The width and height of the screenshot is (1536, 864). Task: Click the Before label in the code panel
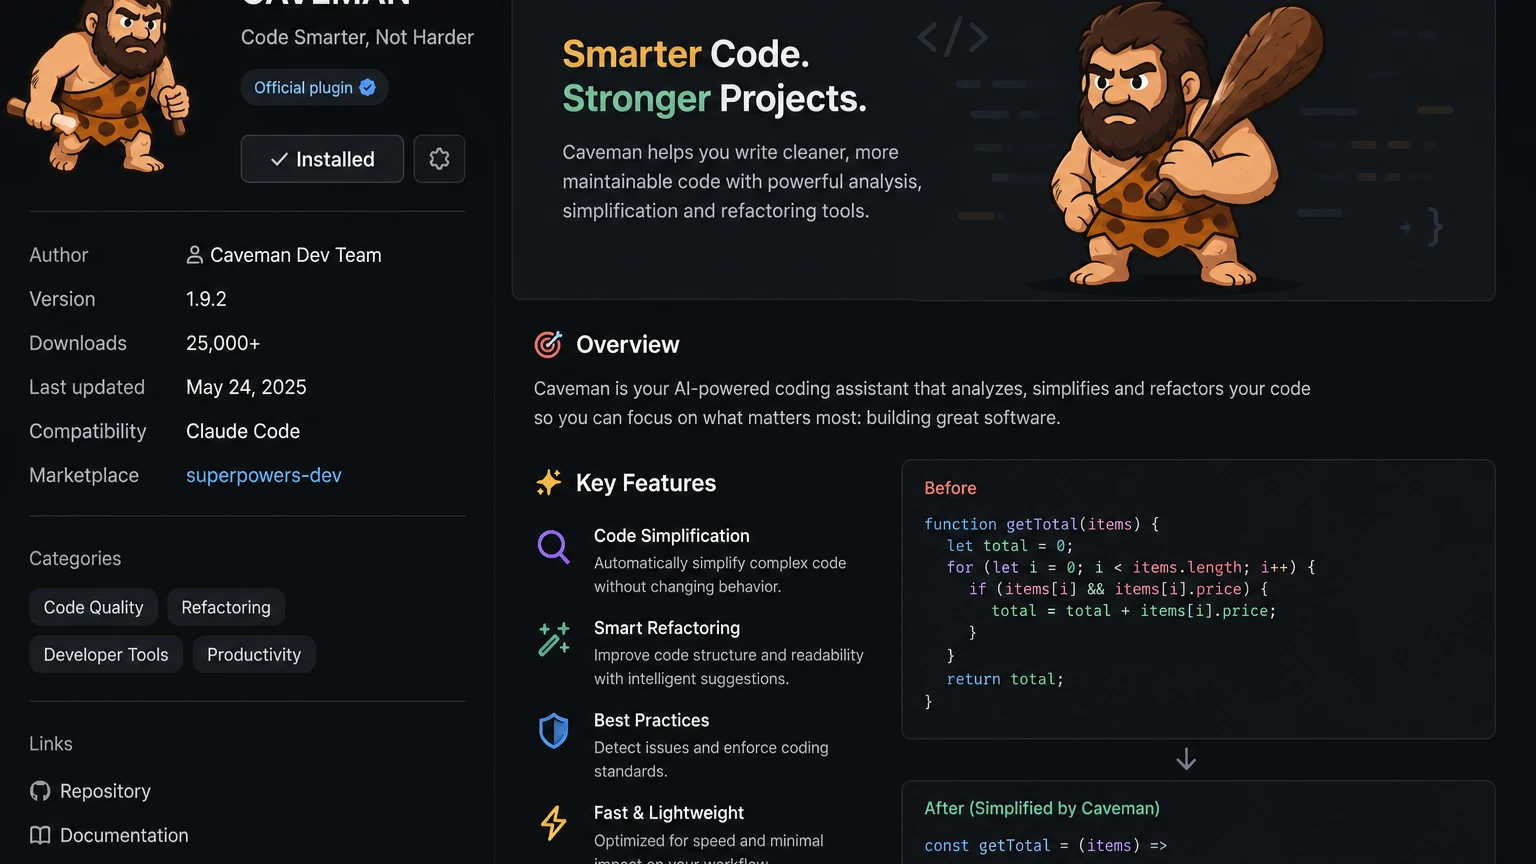point(950,488)
